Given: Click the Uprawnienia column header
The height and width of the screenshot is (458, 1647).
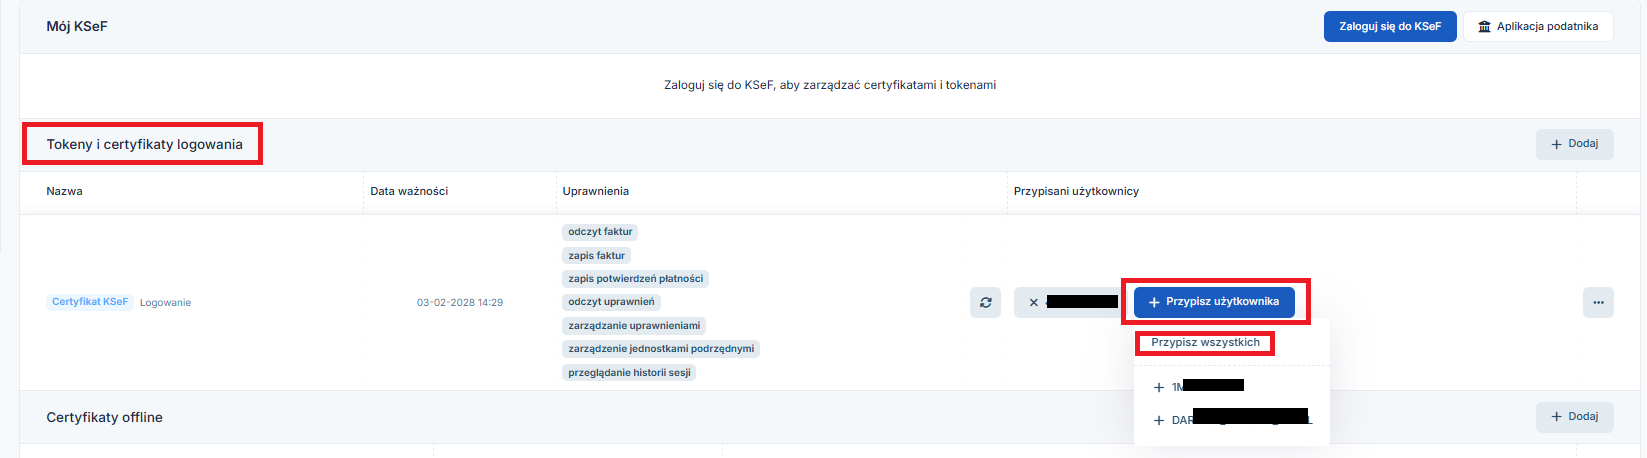Looking at the screenshot, I should point(596,191).
